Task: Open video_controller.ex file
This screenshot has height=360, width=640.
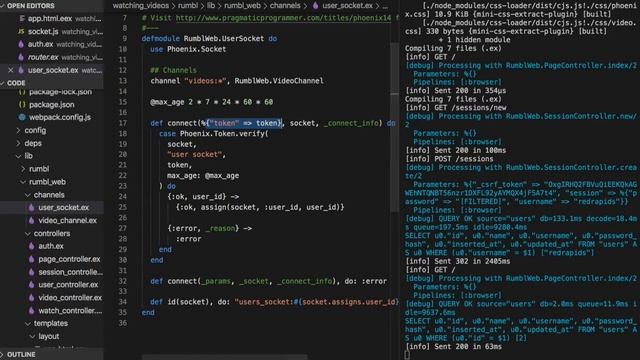Action: coord(70,298)
